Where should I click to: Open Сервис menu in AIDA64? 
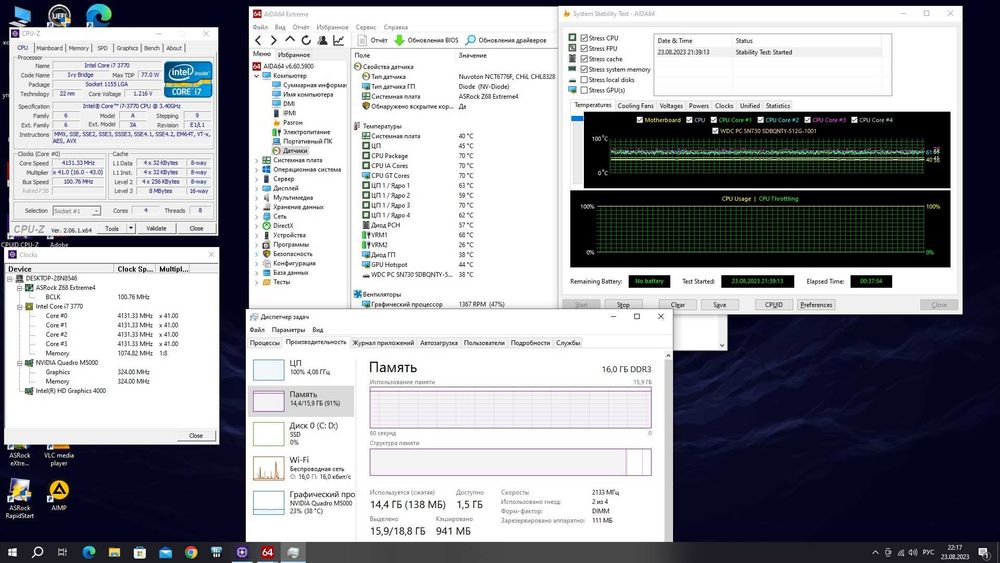pyautogui.click(x=365, y=27)
